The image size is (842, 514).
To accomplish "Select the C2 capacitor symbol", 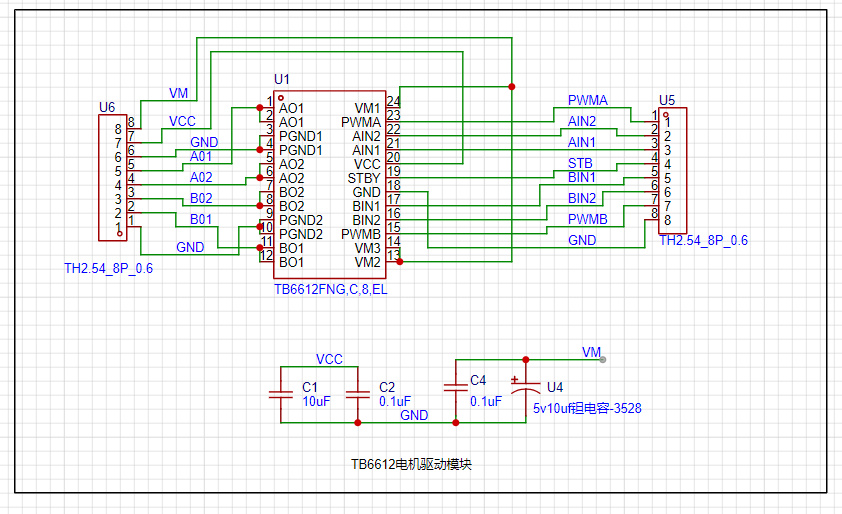I will [x=358, y=395].
